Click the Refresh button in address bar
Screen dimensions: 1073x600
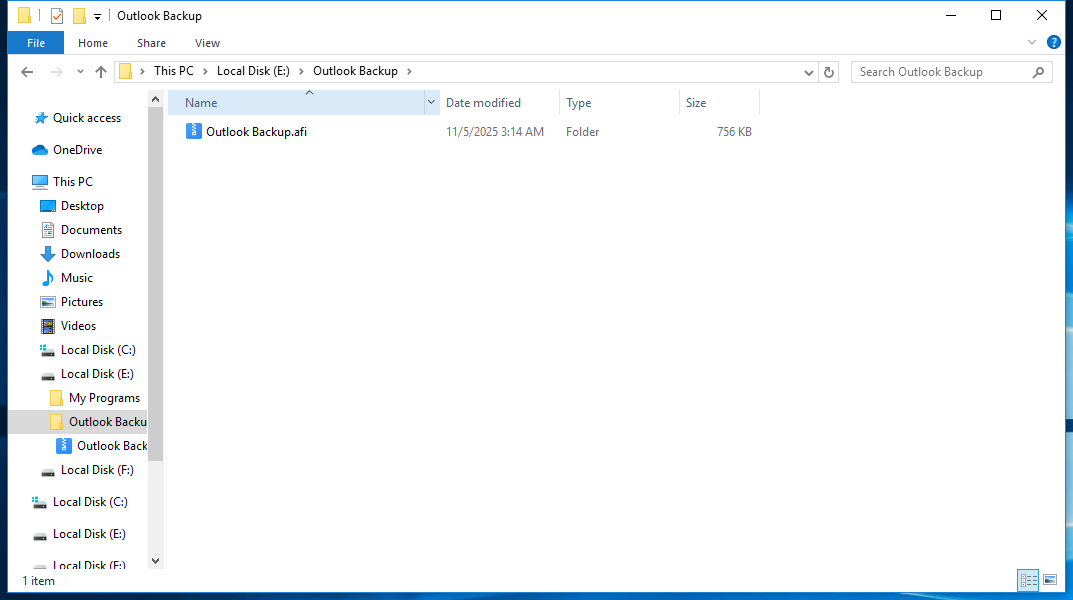828,72
